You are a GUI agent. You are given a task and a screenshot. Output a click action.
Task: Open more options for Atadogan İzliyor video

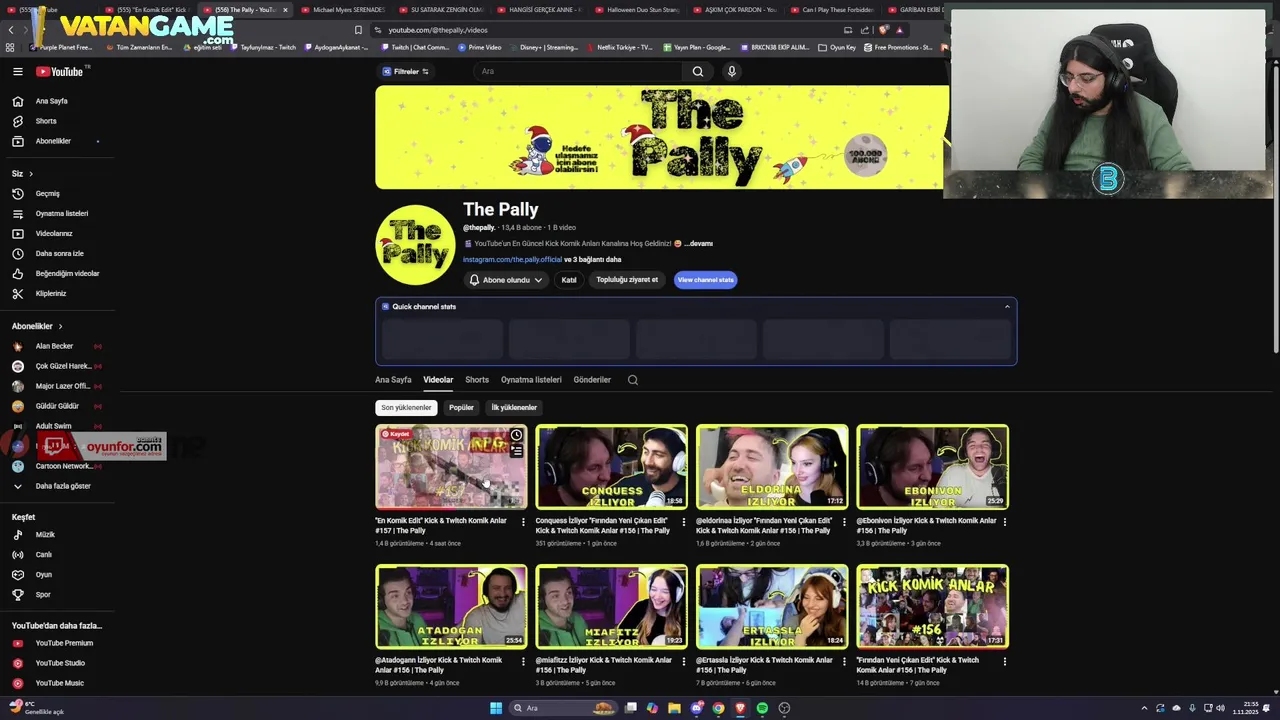[523, 662]
